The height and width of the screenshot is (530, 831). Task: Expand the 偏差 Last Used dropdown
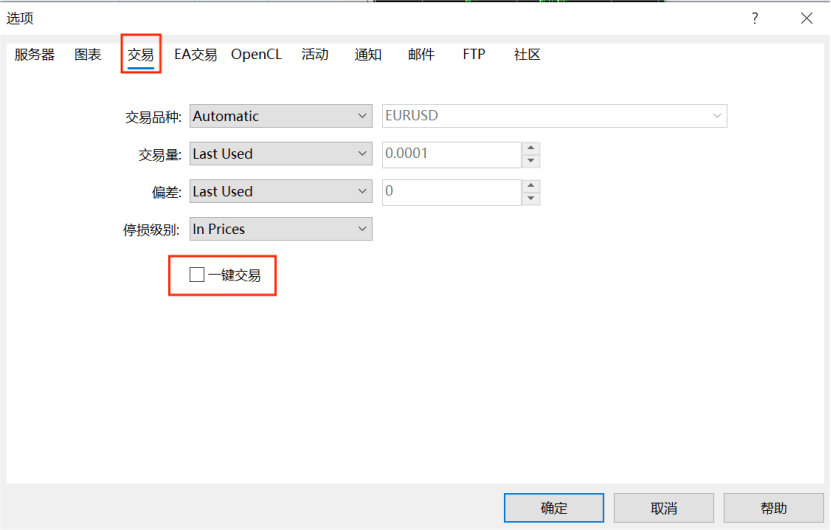281,191
